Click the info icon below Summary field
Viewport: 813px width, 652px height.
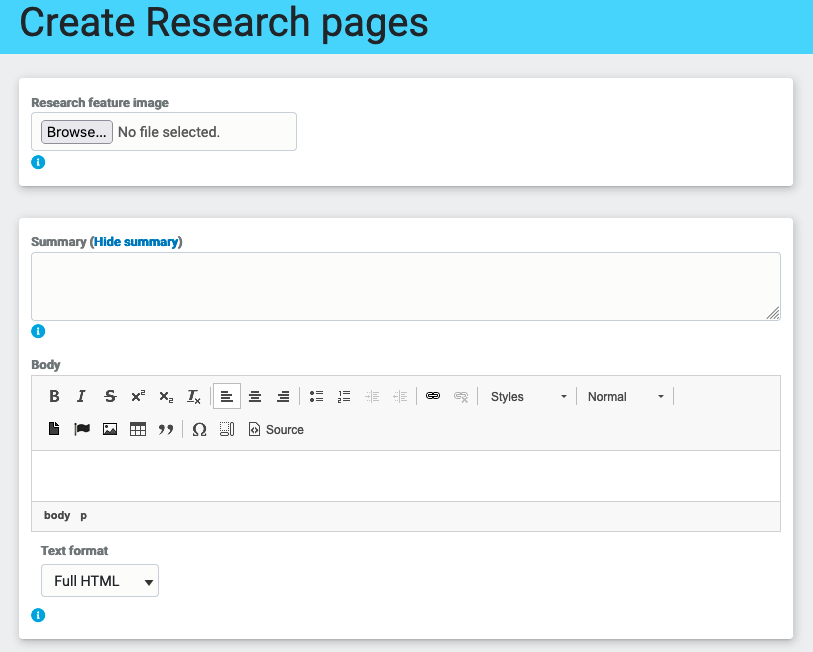[38, 331]
